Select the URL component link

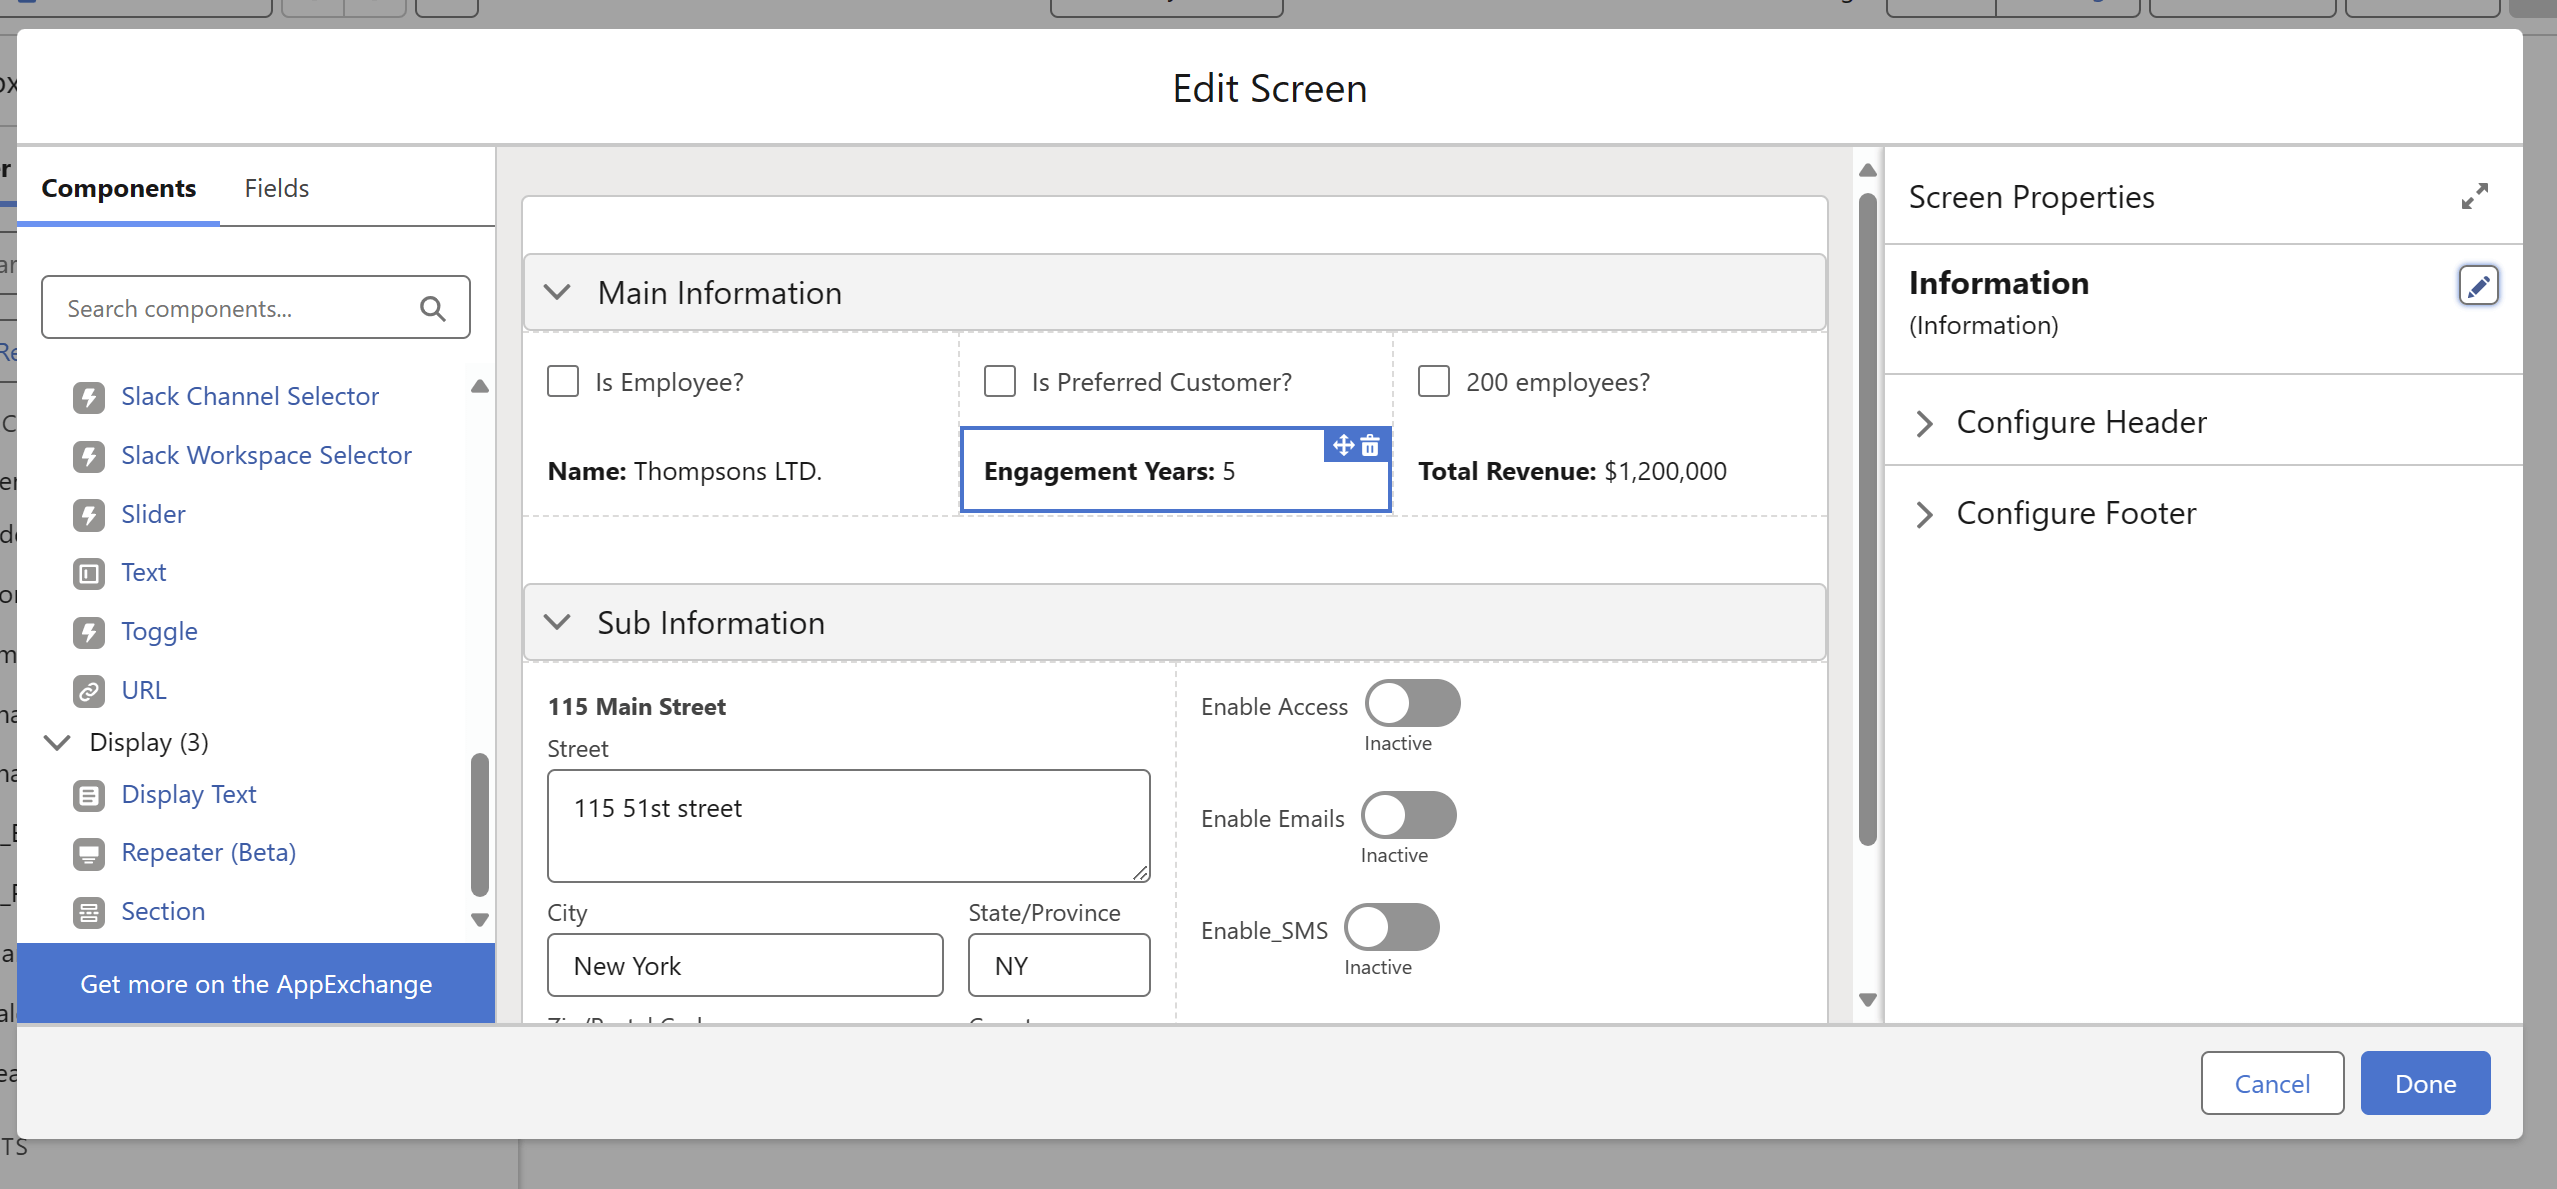coord(144,691)
